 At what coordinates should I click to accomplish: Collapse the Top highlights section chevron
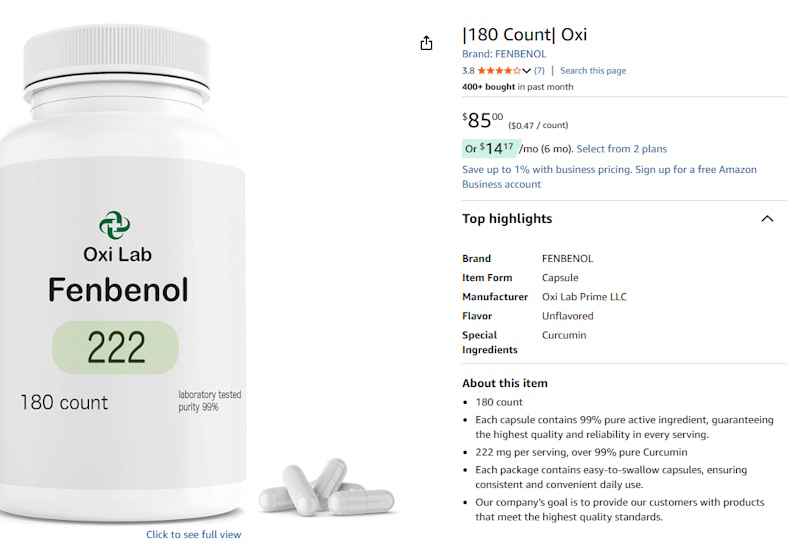point(767,219)
